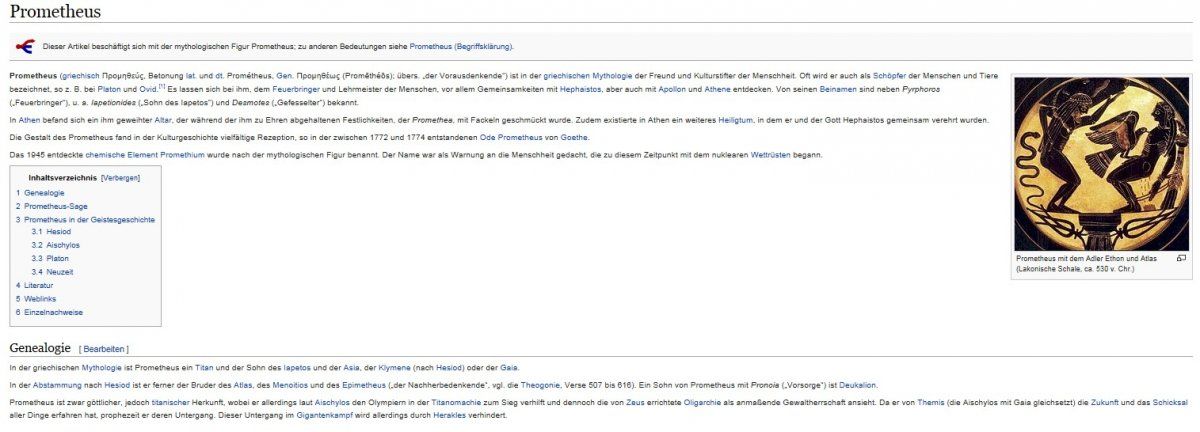Jump to the Aischylos subsection entry
This screenshot has width=1200, height=432.
click(x=62, y=245)
